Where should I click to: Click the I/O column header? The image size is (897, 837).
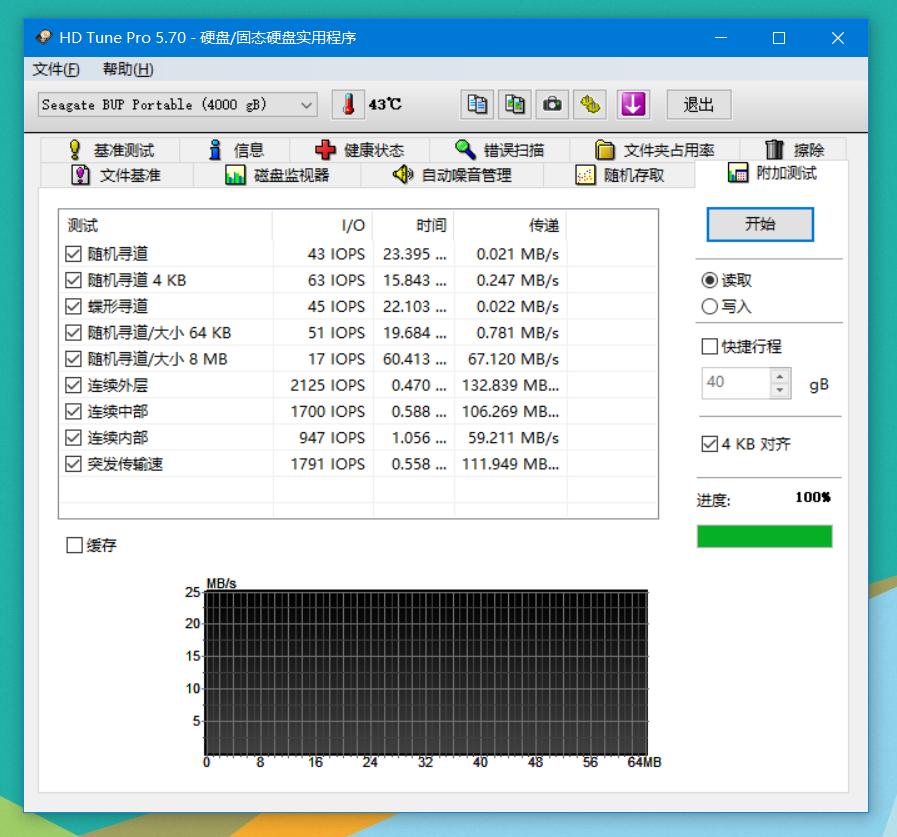(323, 225)
